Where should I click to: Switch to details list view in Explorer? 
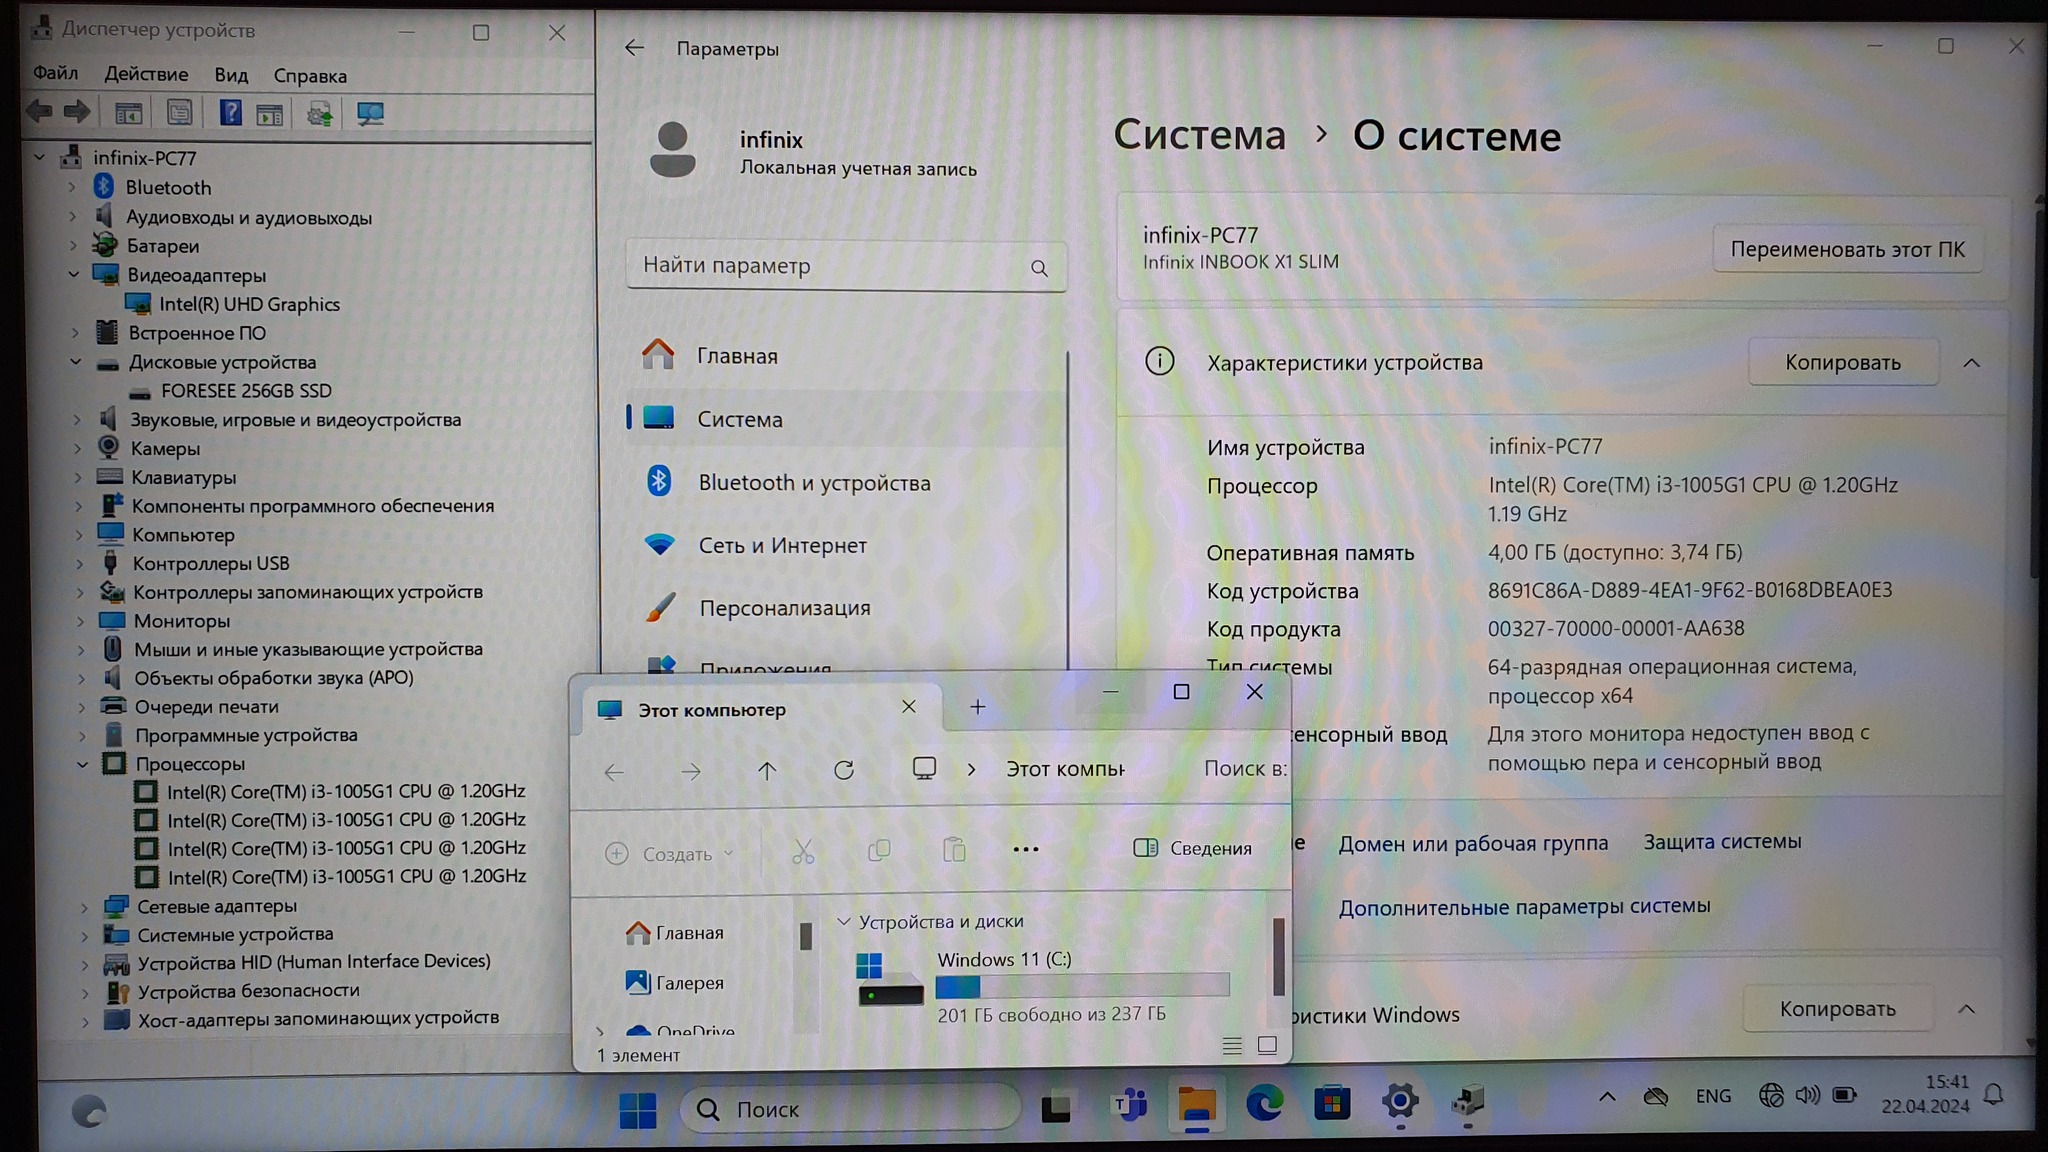(x=1232, y=1045)
